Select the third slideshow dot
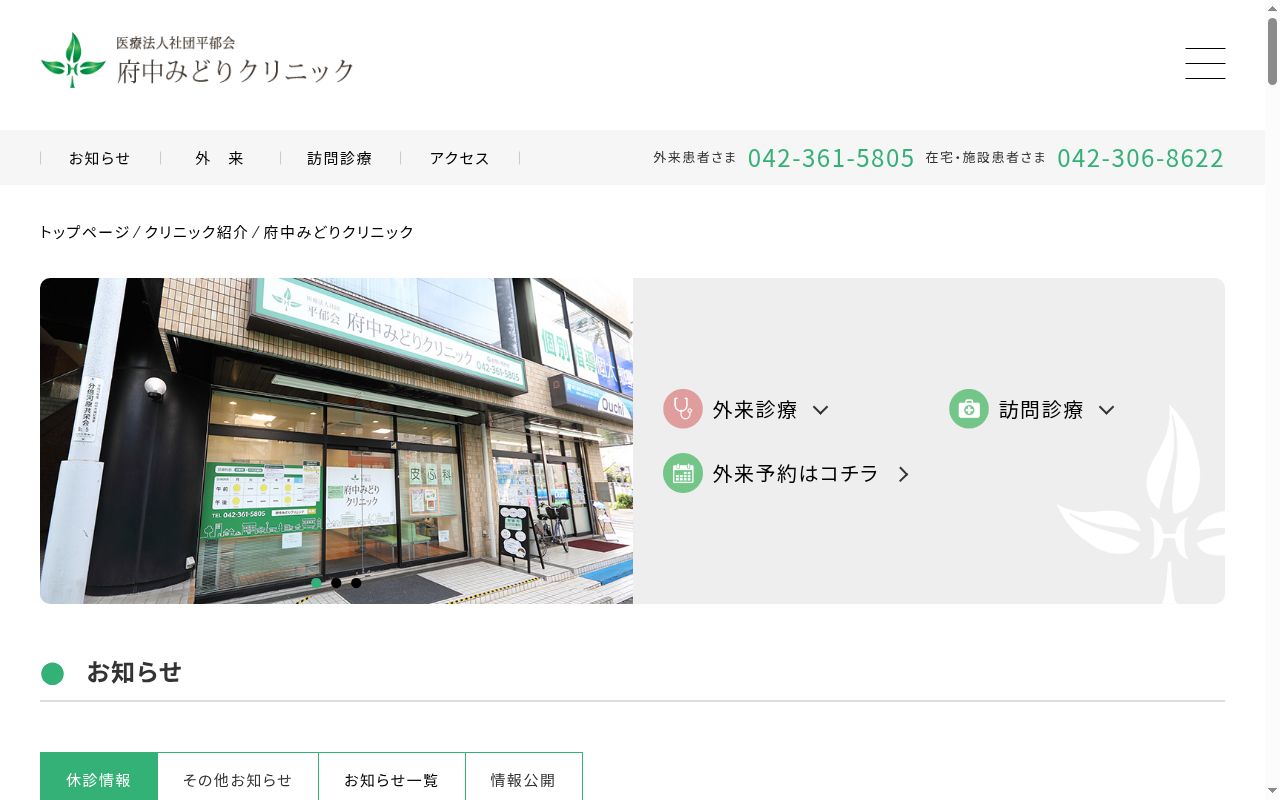This screenshot has height=800, width=1280. [x=356, y=583]
